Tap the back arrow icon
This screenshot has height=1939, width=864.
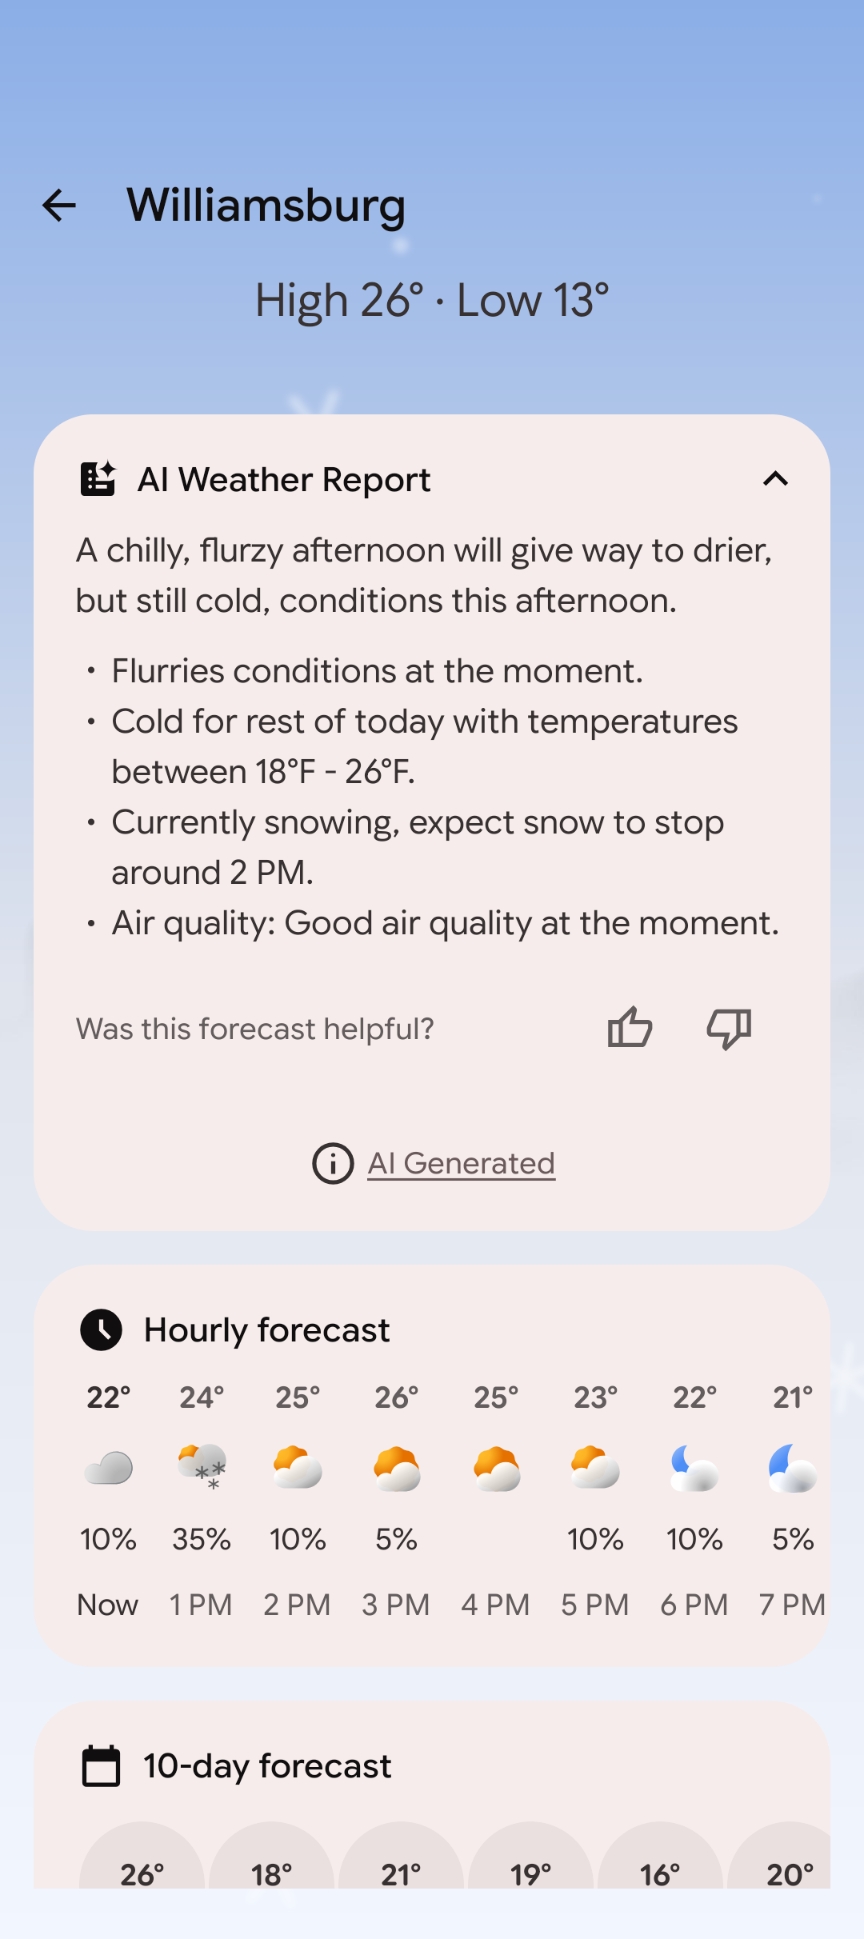tap(59, 206)
